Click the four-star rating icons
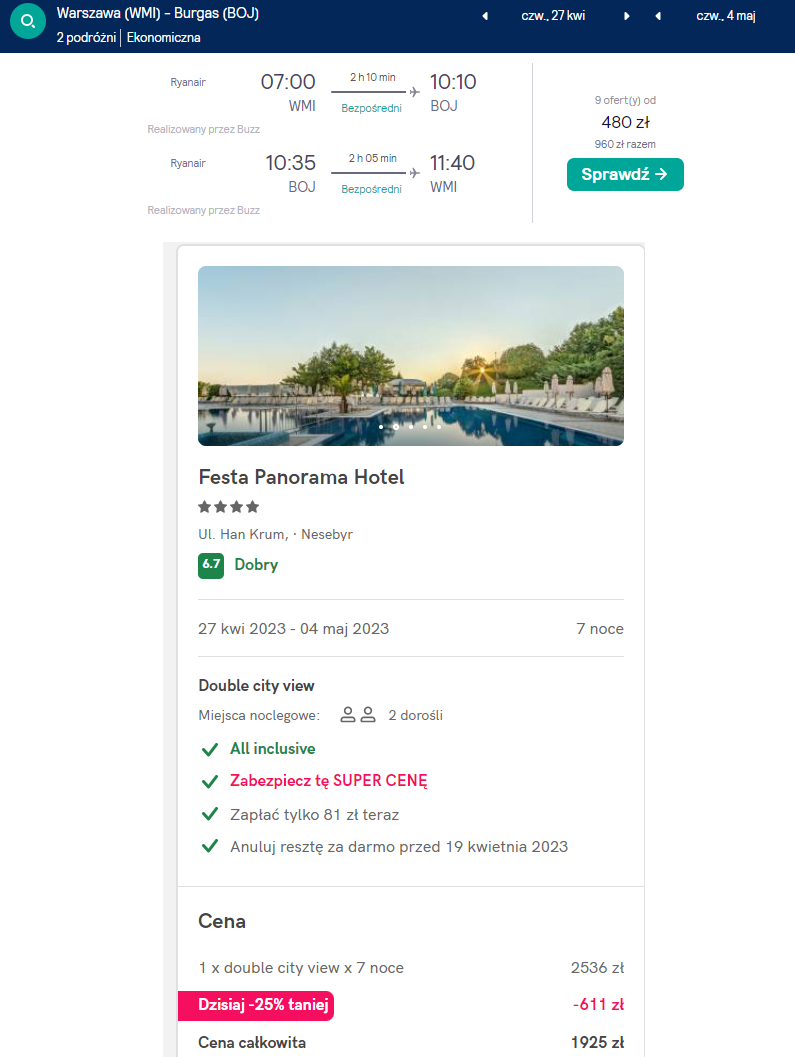Viewport: 795px width, 1057px height. point(229,506)
